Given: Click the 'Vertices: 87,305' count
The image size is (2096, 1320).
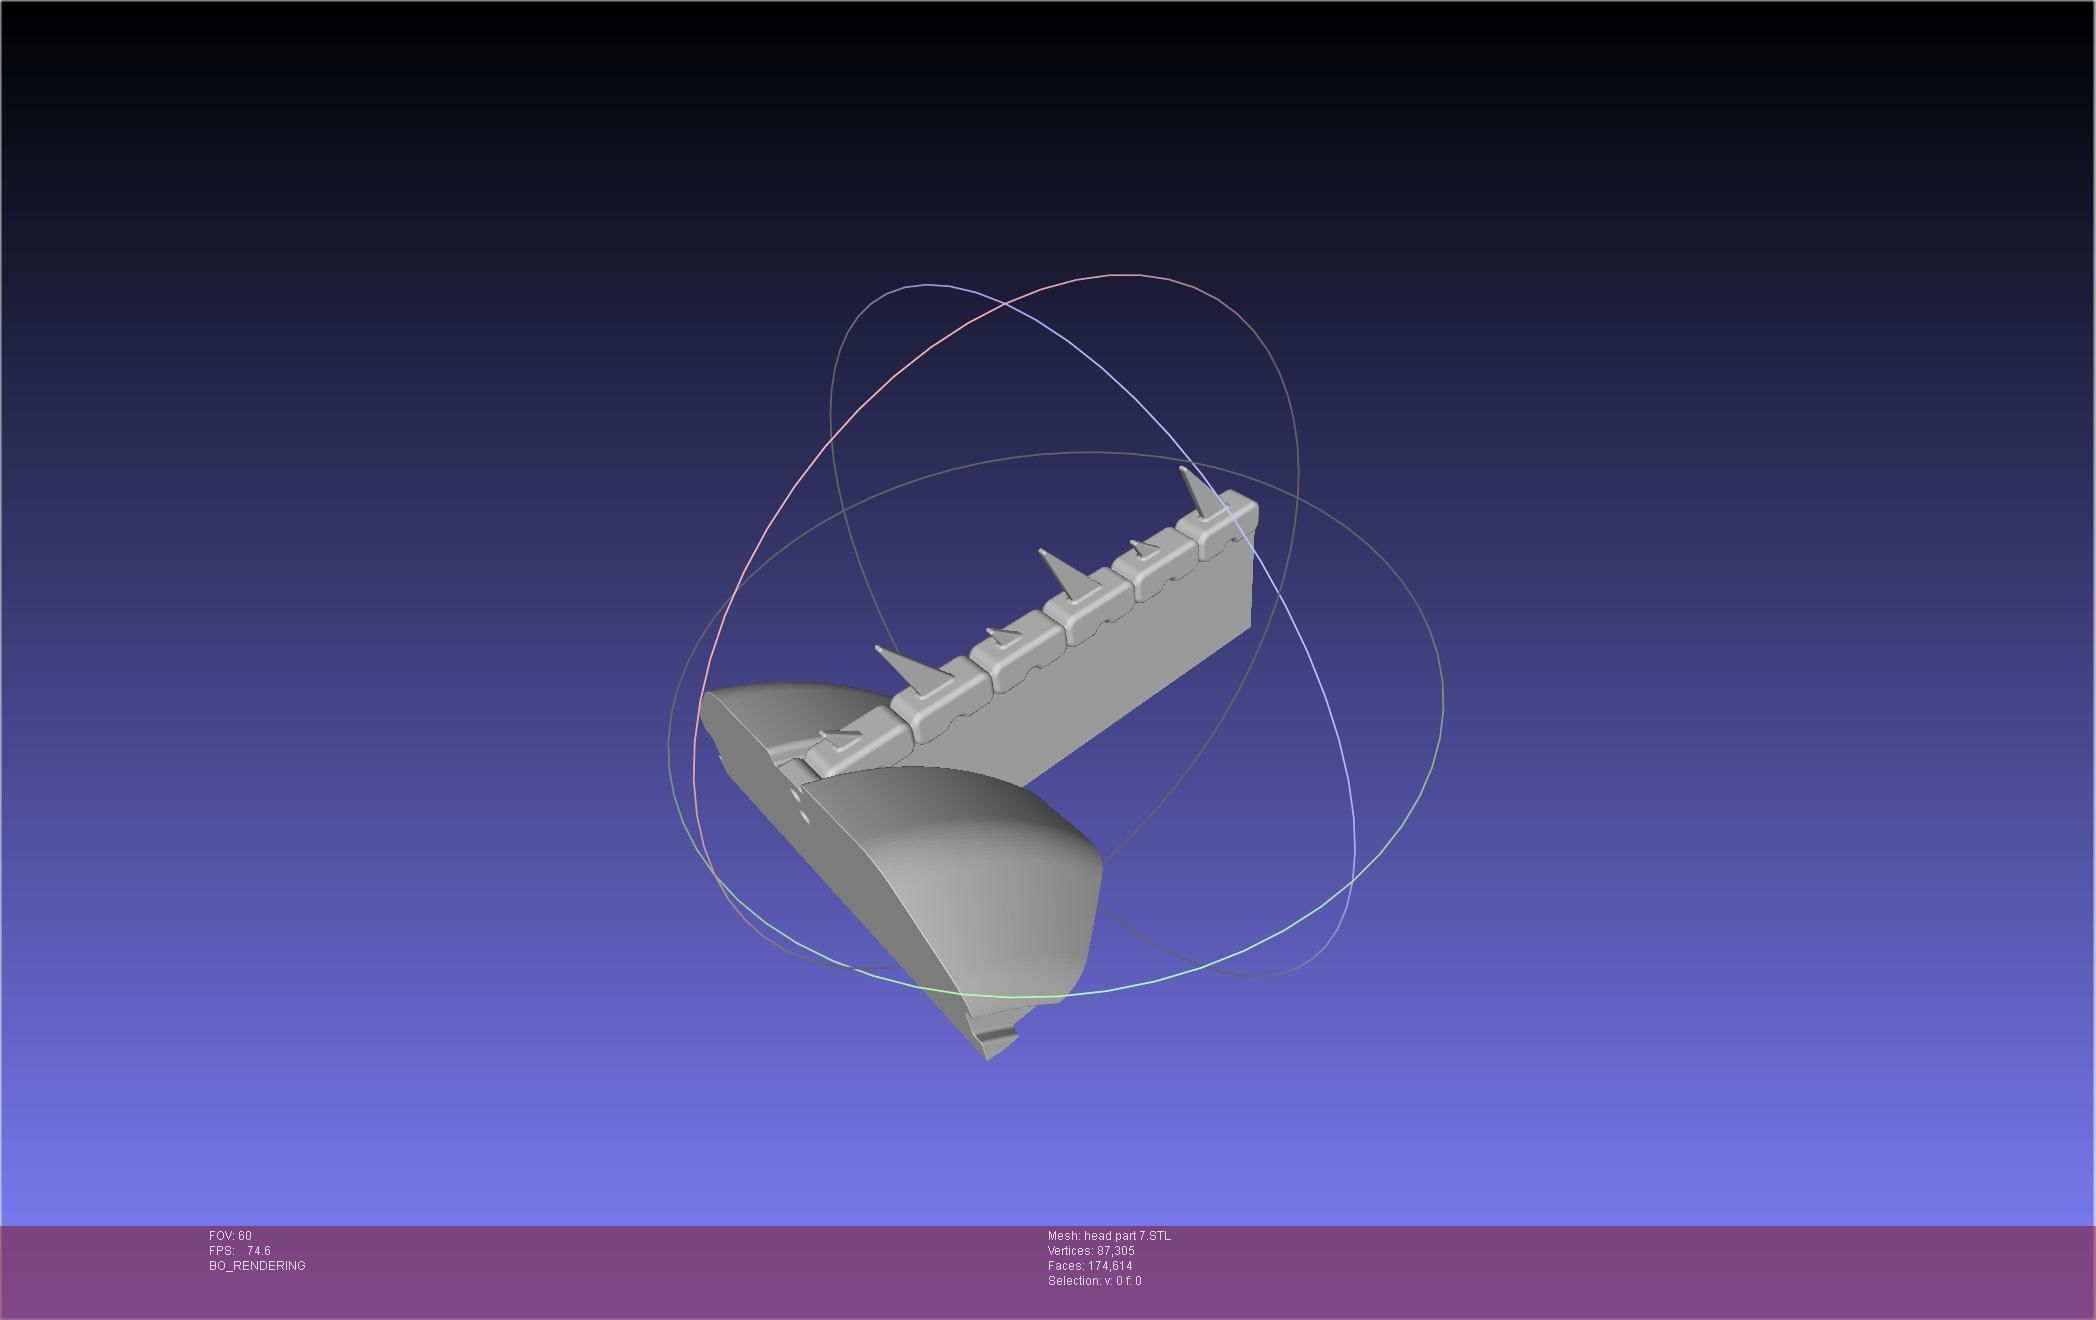Looking at the screenshot, I should (x=1091, y=1251).
